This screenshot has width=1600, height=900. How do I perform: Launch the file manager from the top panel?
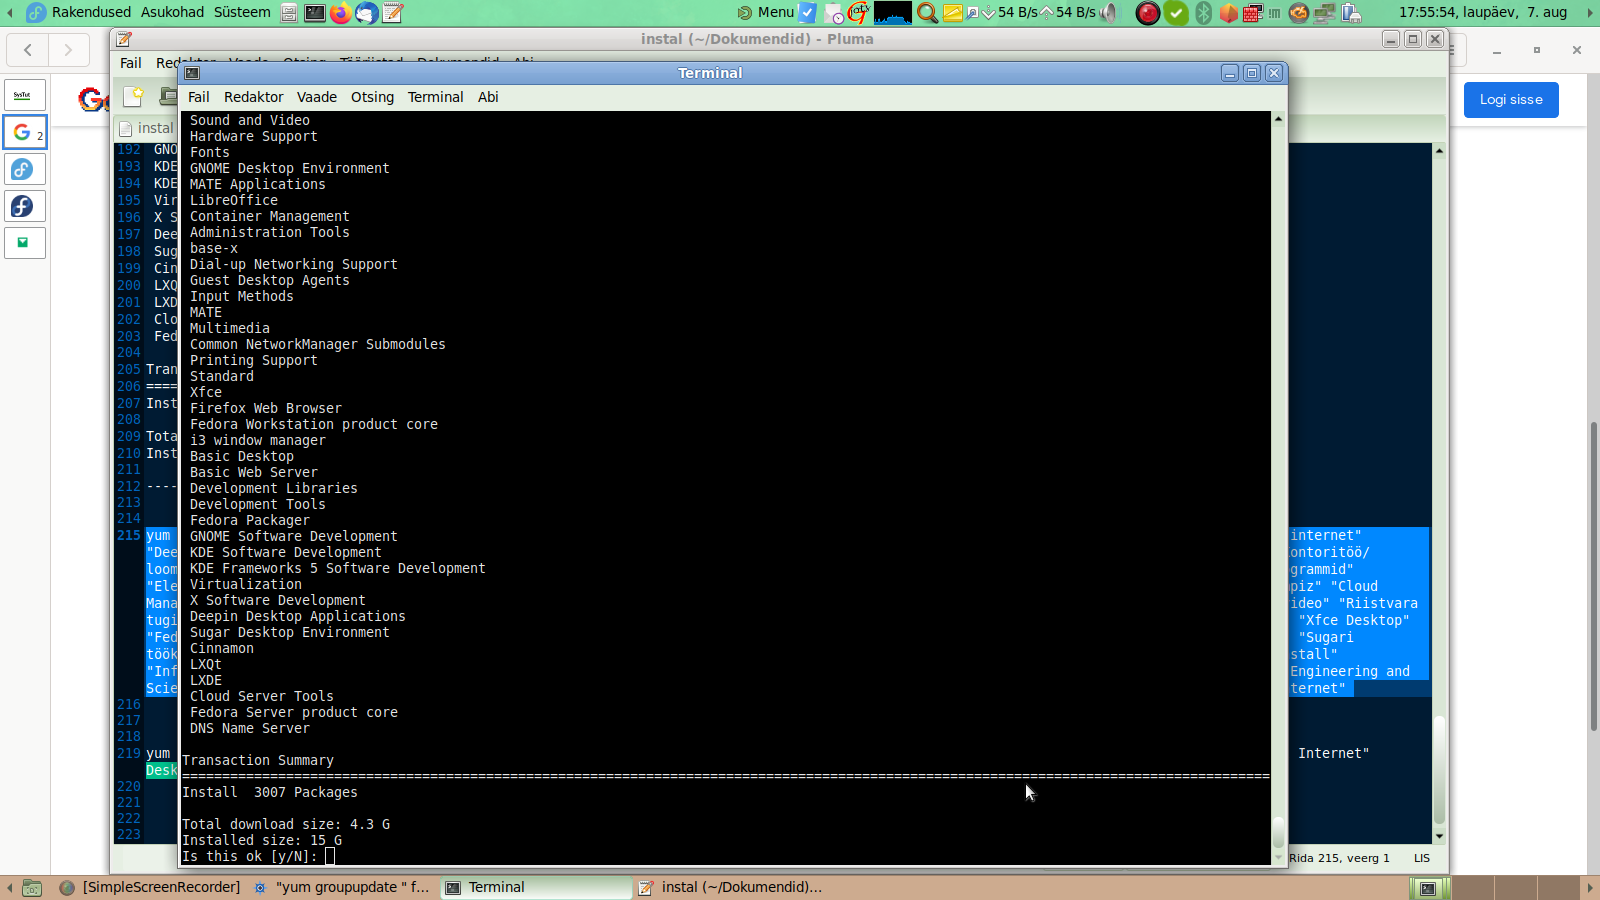tap(289, 13)
